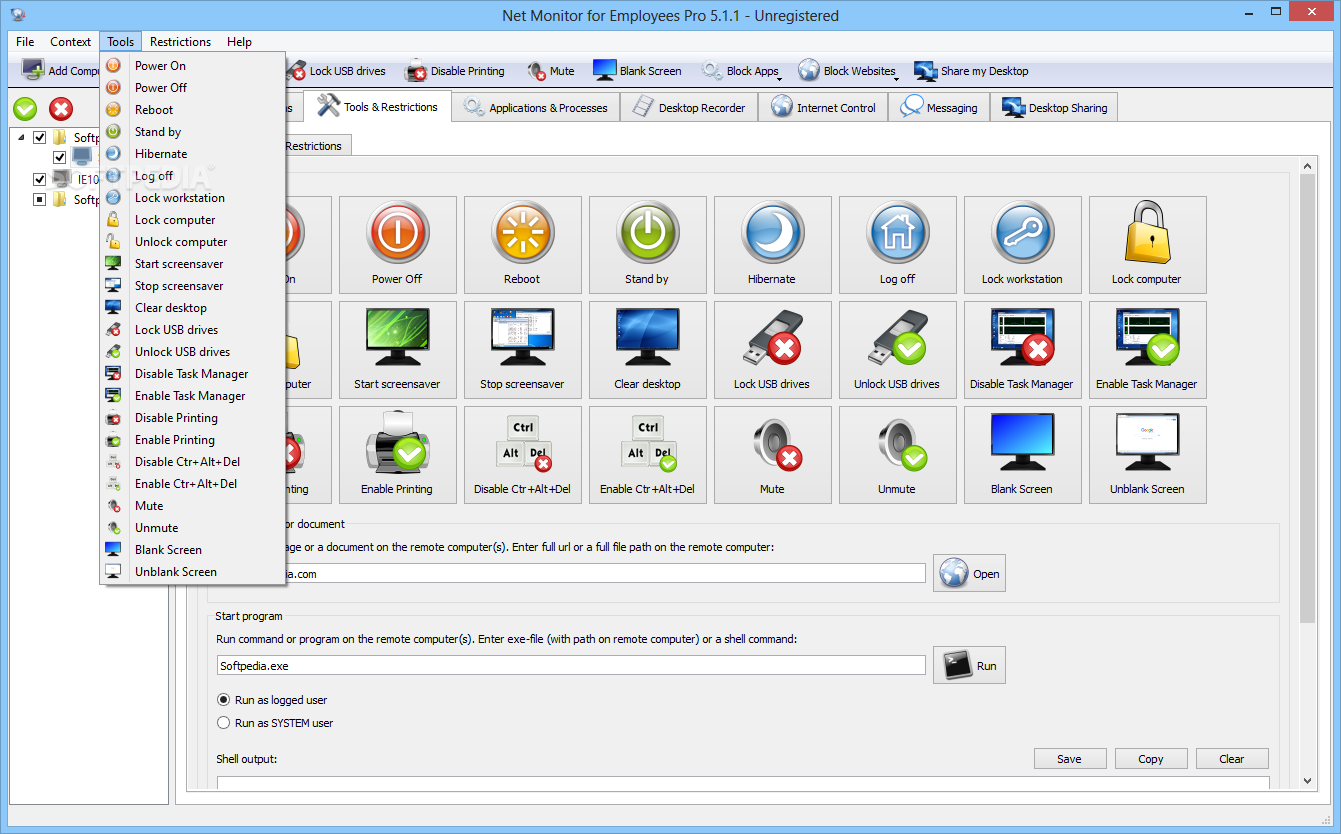1341x834 pixels.
Task: Click Lock USB drives in top toolbar
Action: click(336, 71)
